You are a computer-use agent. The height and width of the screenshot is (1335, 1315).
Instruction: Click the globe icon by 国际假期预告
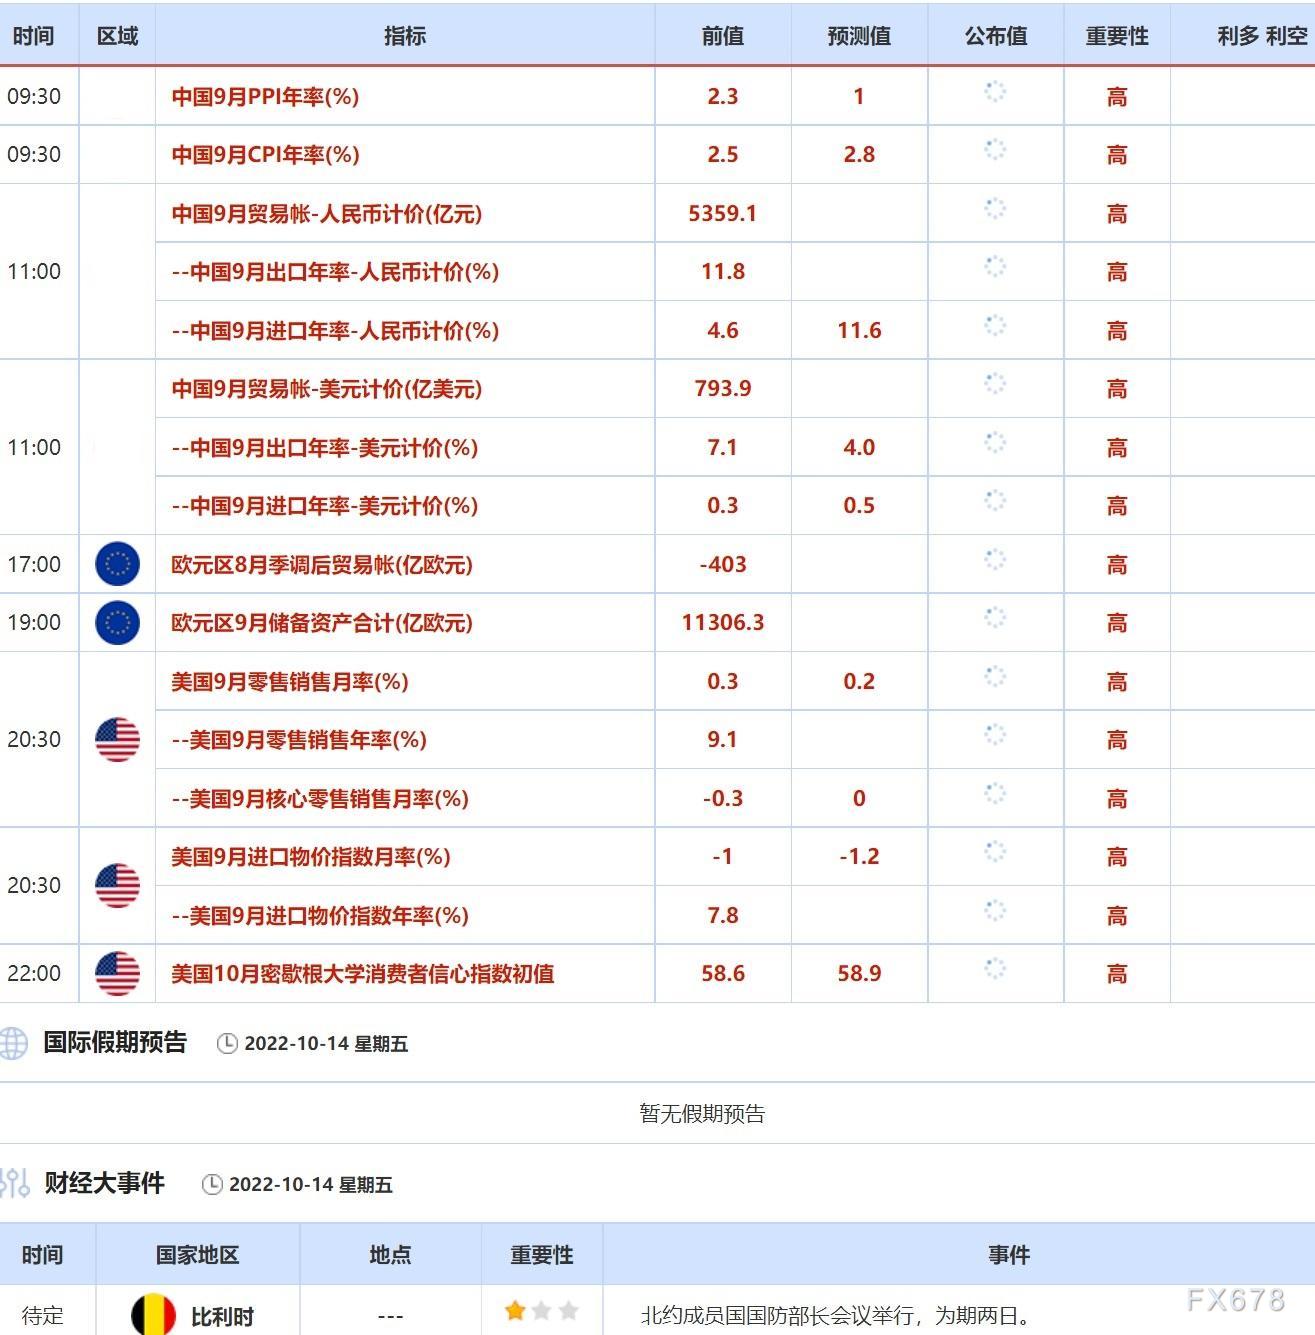pos(13,1043)
